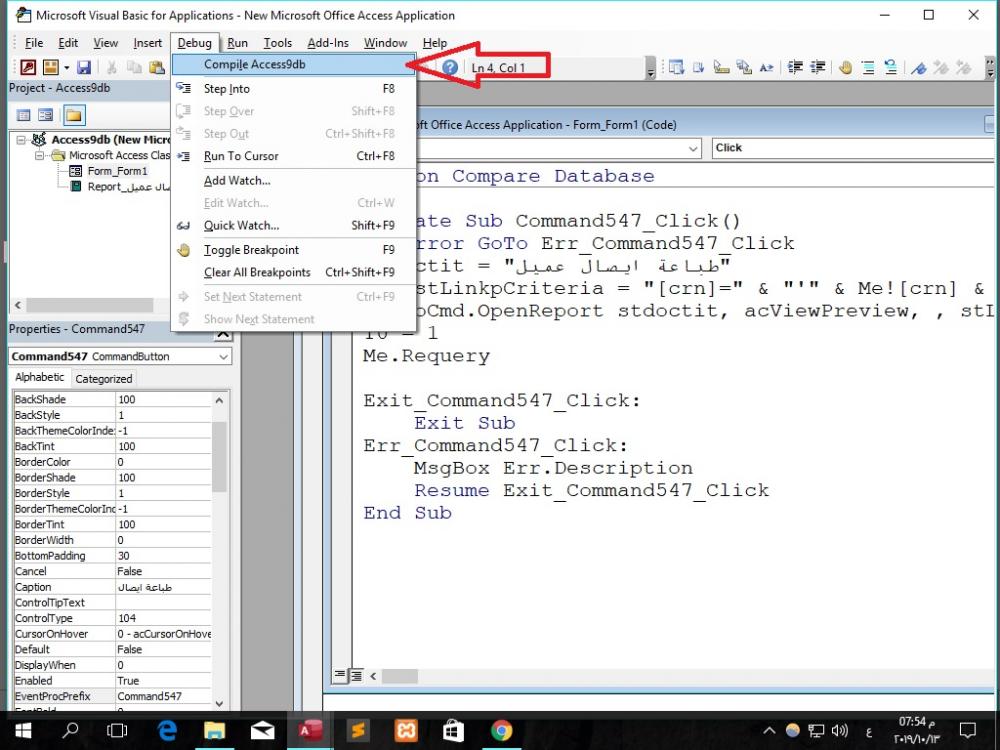1000x750 pixels.
Task: Open Standard toolbar options dropdown
Action: (651, 68)
